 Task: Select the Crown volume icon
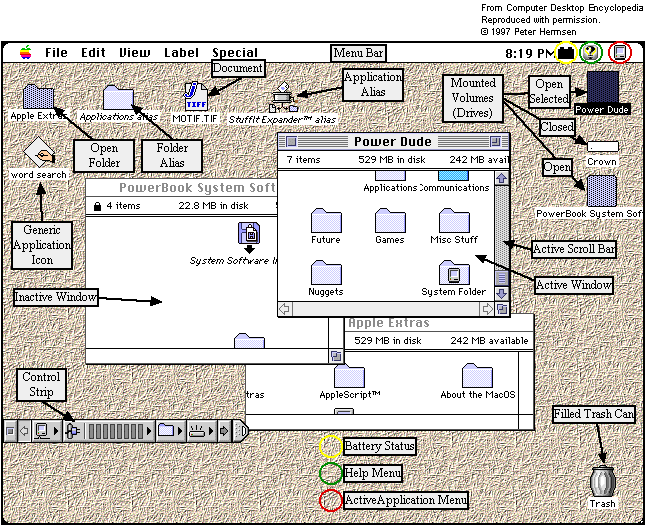(x=603, y=147)
